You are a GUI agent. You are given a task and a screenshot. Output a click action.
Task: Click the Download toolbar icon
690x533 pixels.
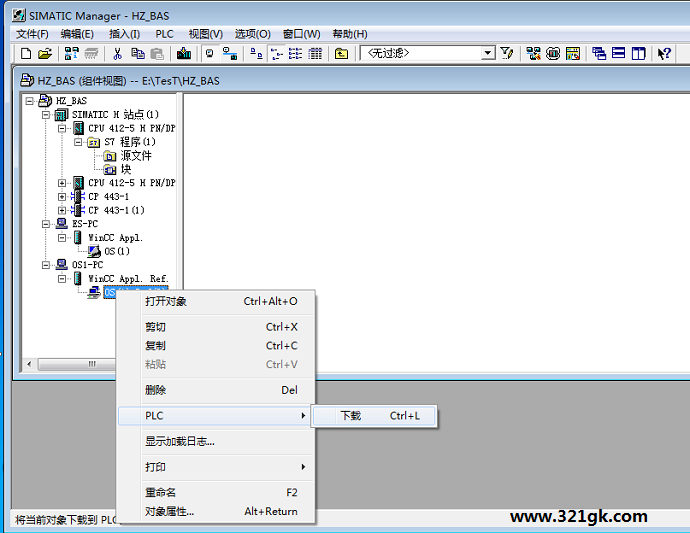pyautogui.click(x=184, y=54)
